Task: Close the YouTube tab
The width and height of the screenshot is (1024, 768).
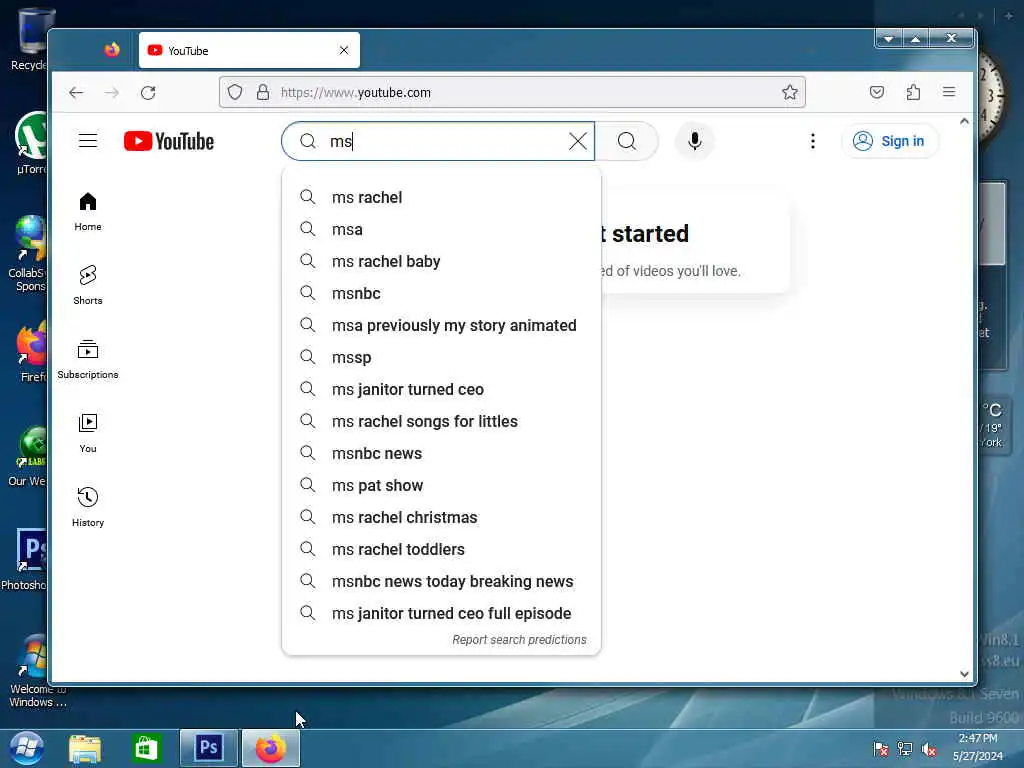Action: [344, 50]
